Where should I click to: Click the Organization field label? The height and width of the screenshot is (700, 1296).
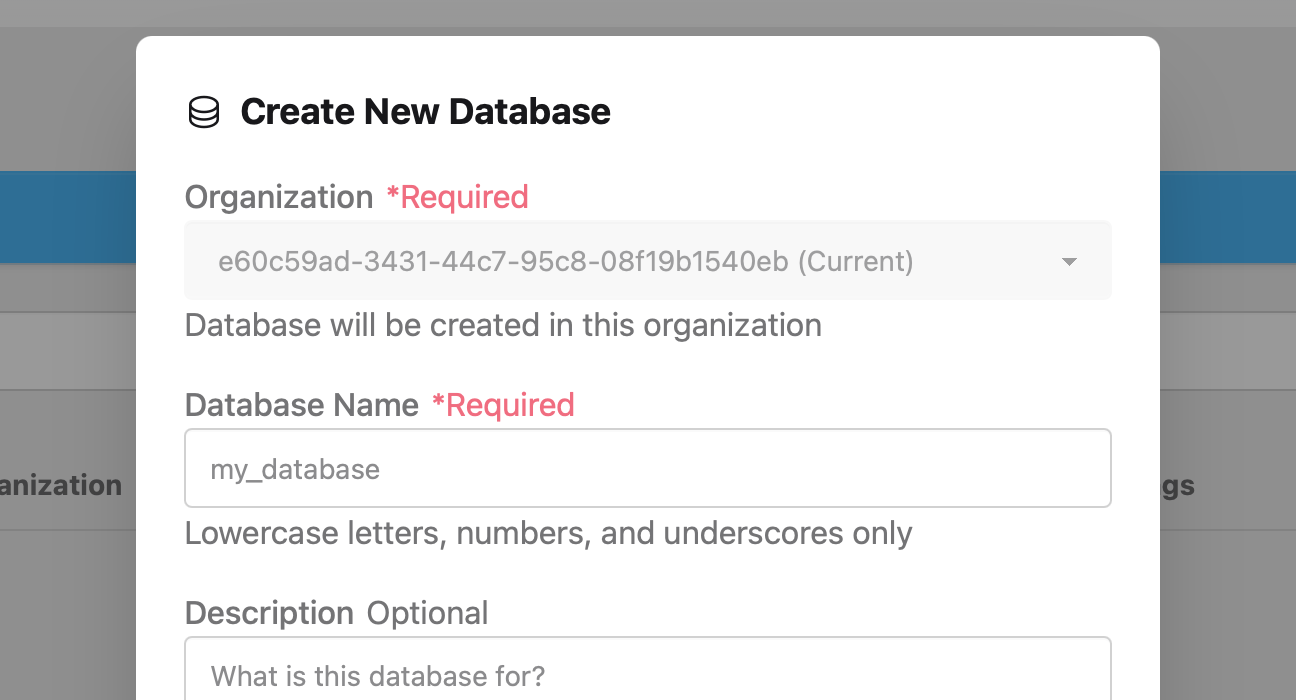pyautogui.click(x=279, y=198)
